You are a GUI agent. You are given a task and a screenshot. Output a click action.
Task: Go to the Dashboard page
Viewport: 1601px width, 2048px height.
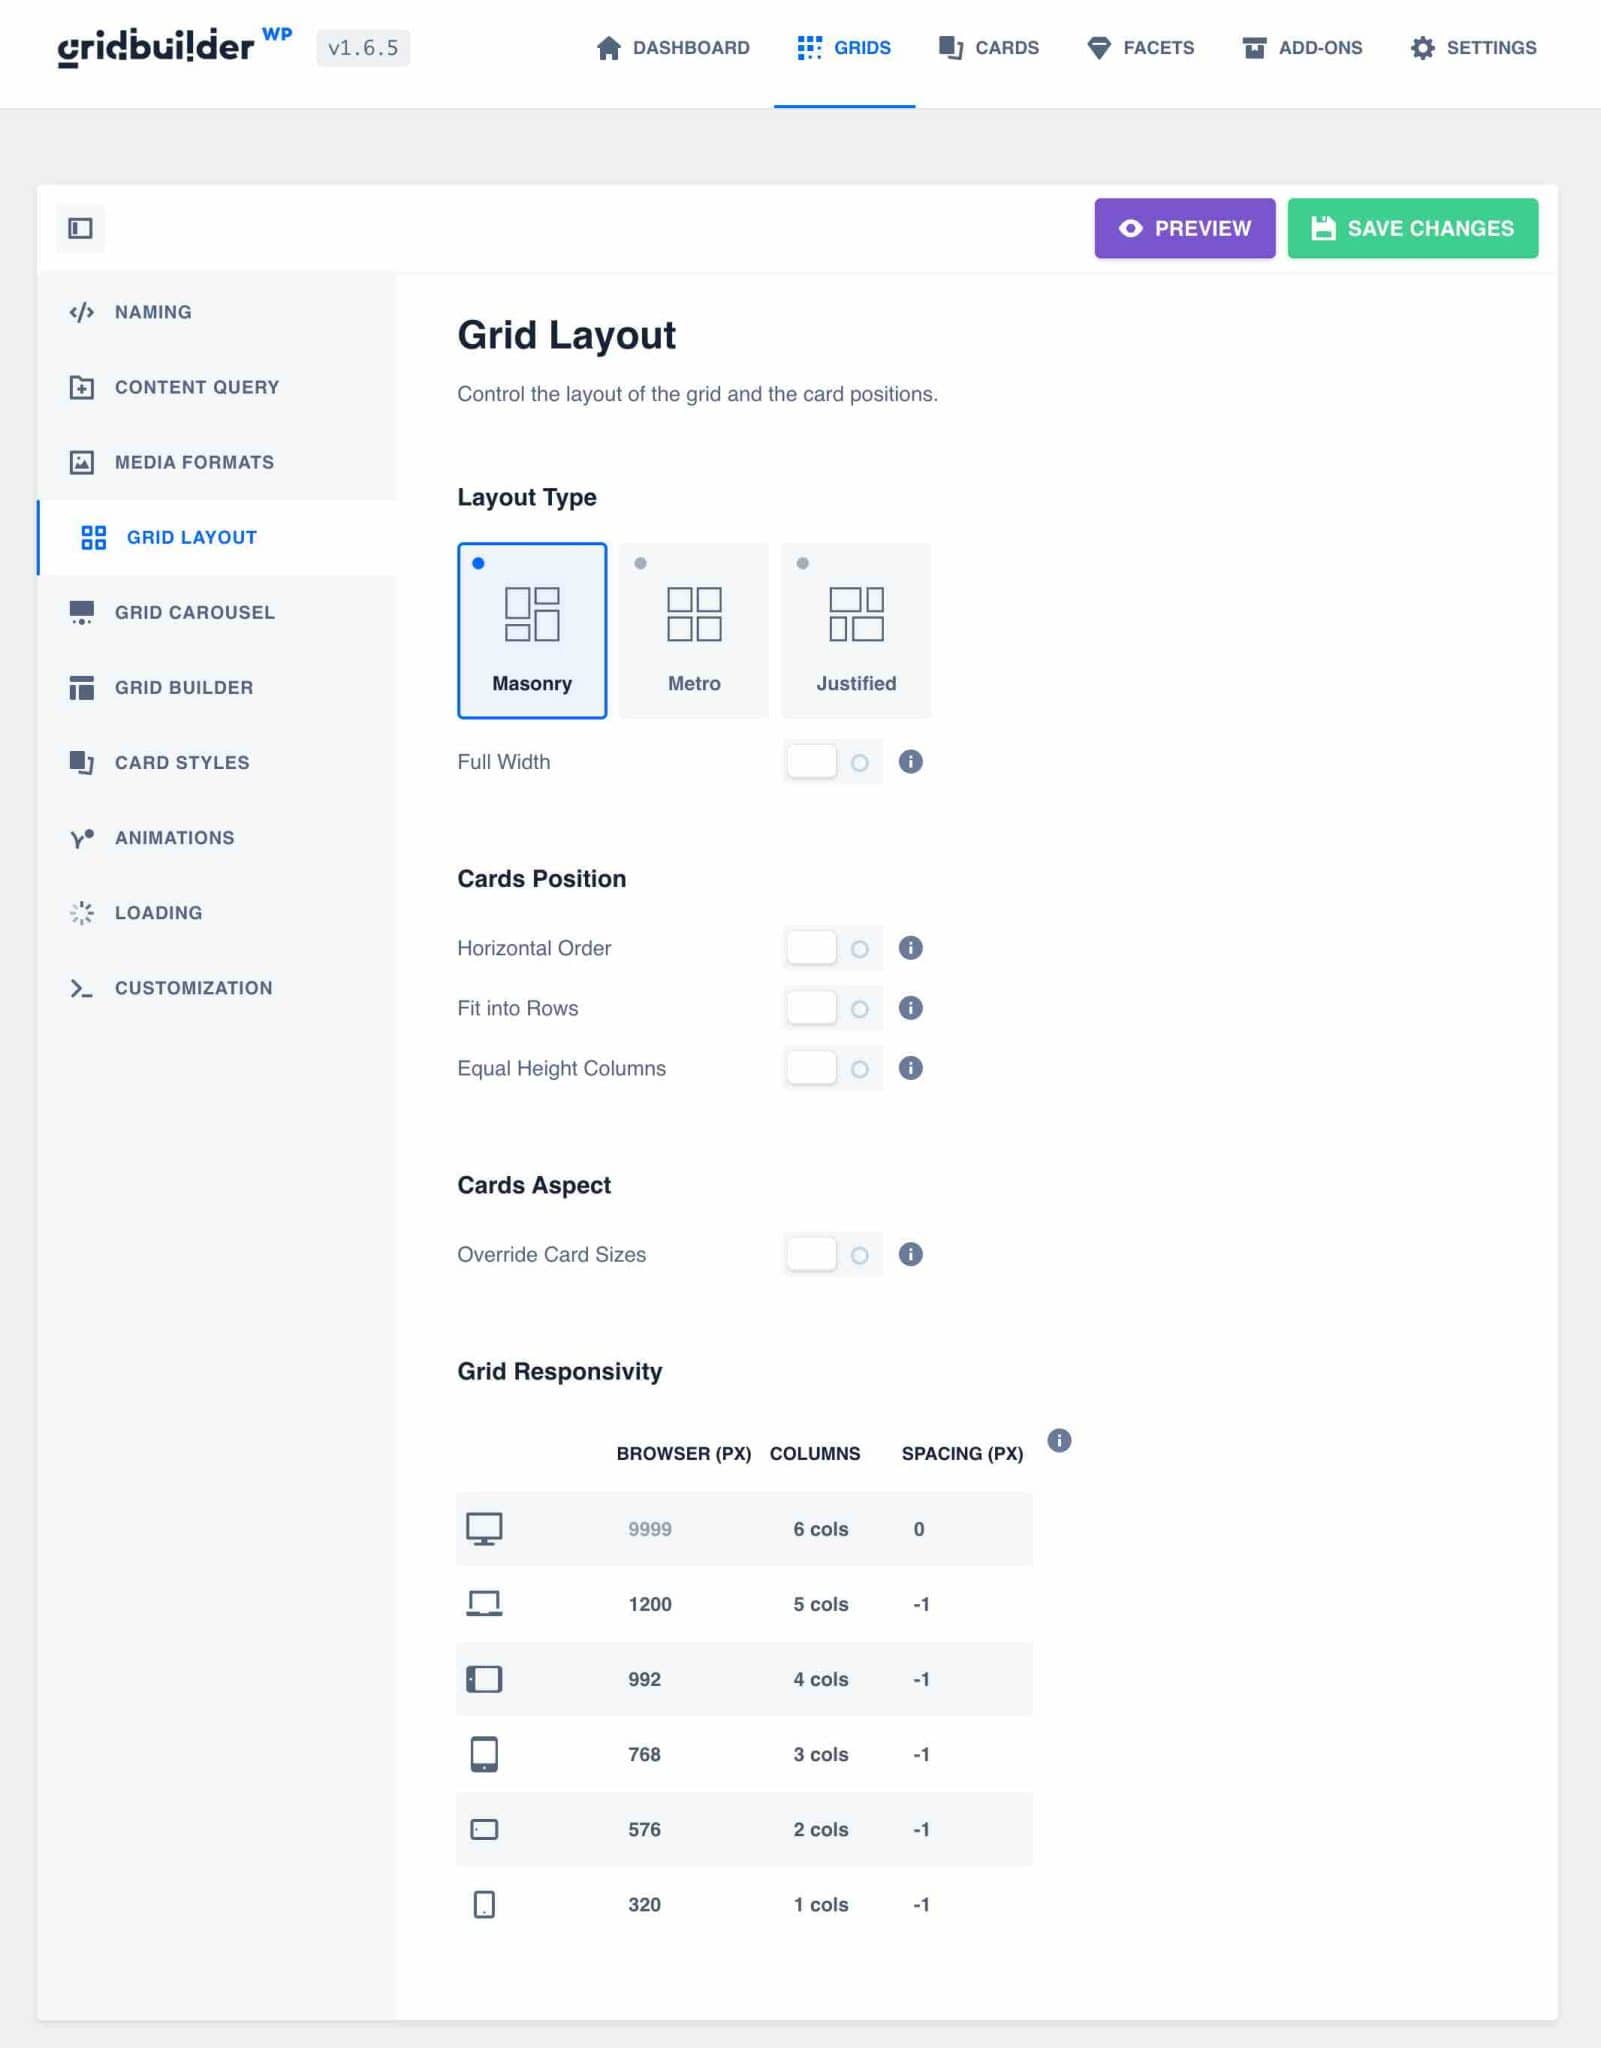[672, 47]
